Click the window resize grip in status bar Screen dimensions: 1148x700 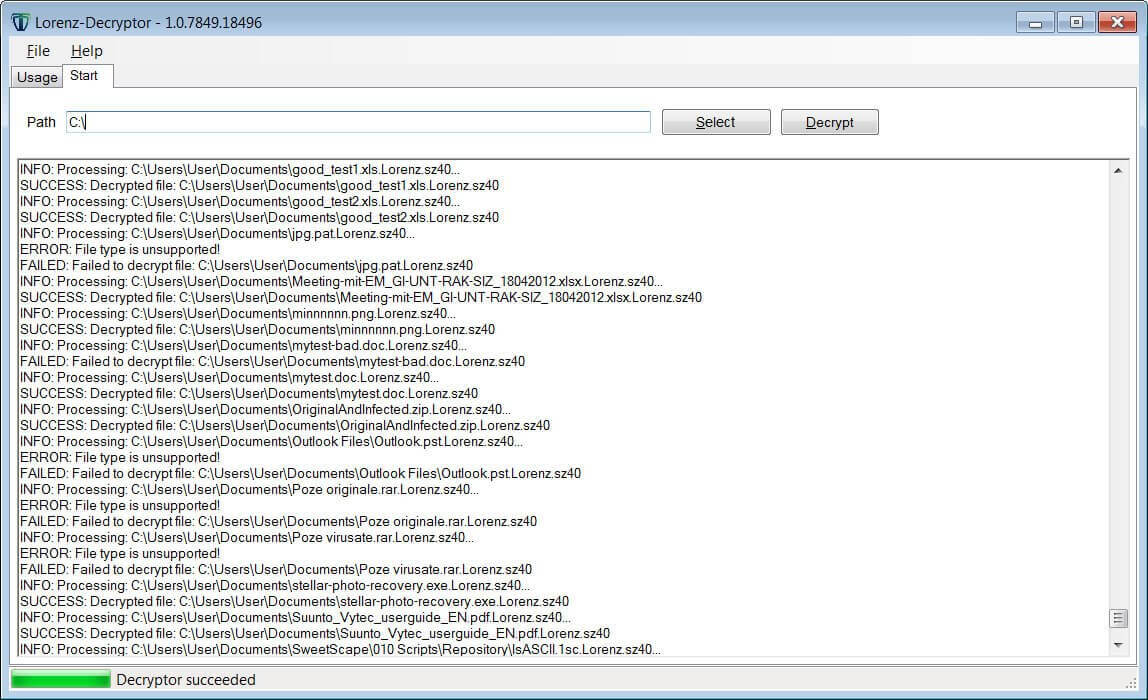[x=1131, y=683]
